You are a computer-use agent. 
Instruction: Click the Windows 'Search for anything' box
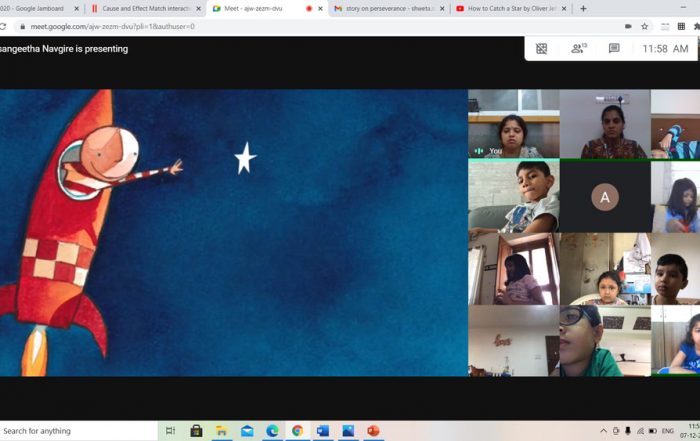79,431
